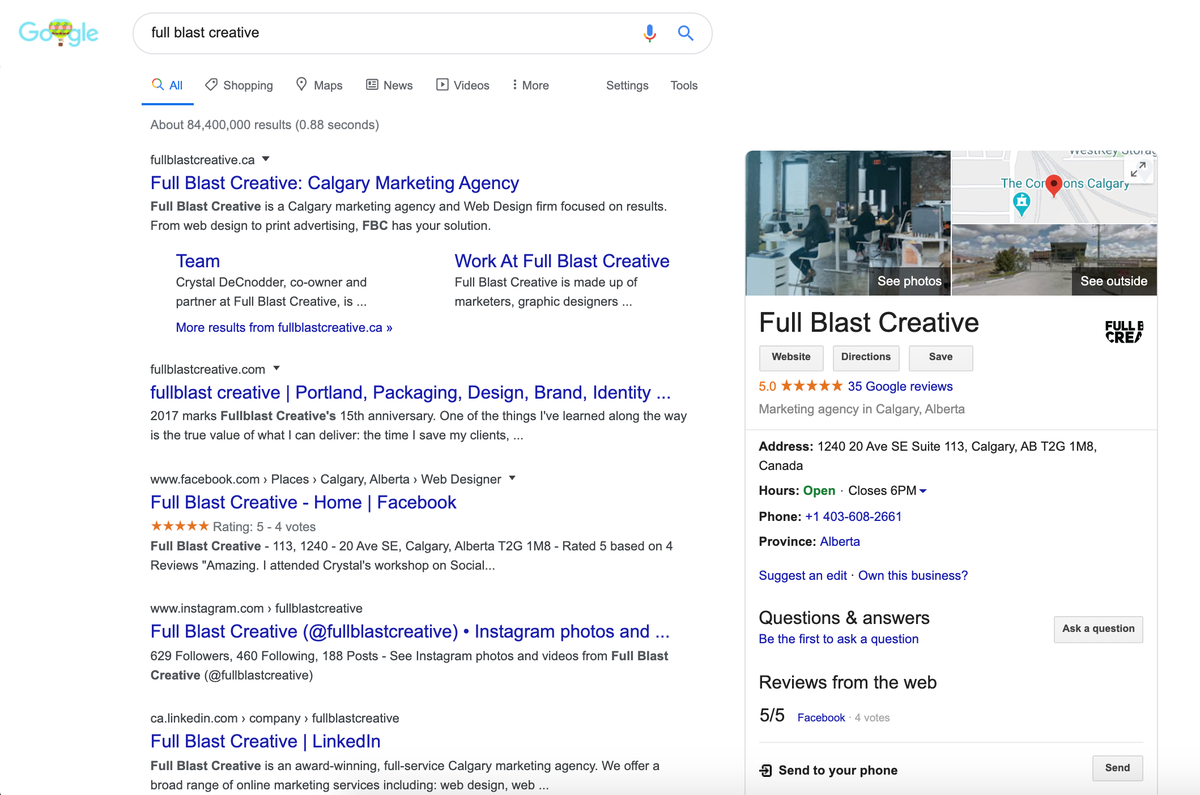Image resolution: width=1200 pixels, height=795 pixels.
Task: Switch to the Shopping tab
Action: [x=239, y=85]
